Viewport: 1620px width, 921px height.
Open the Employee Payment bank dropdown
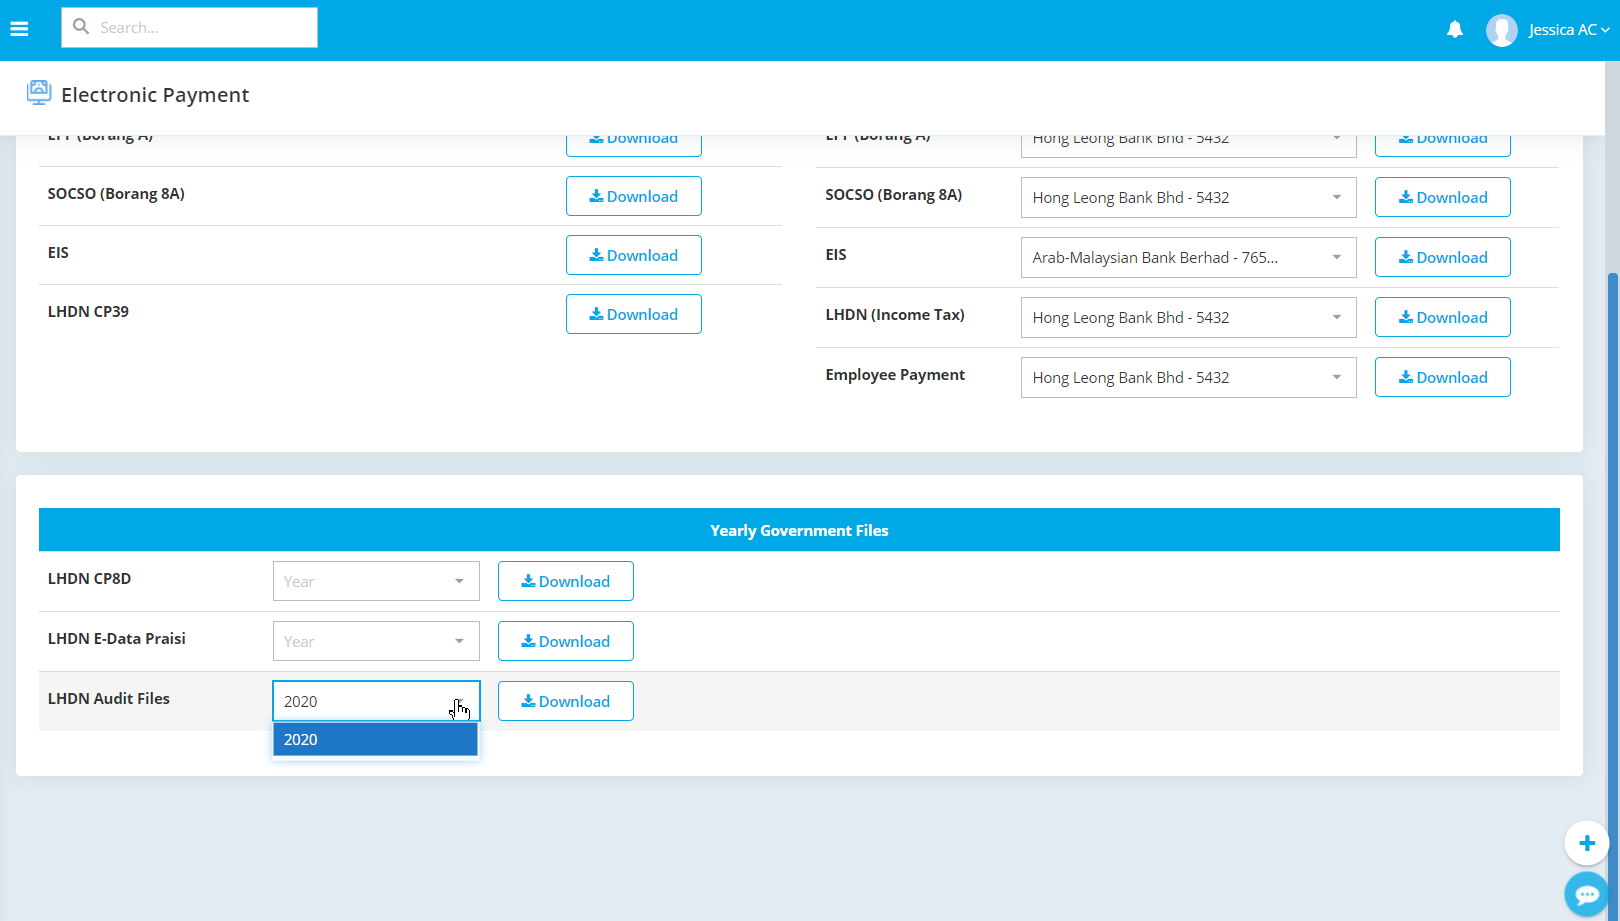pos(1188,377)
